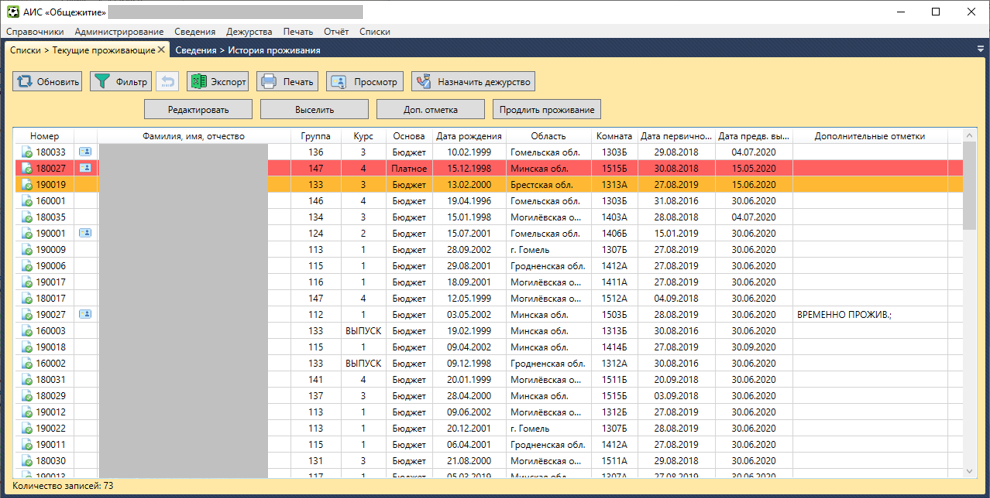Click Назначить дежурство toolbar button
This screenshot has height=498, width=990.
click(x=474, y=82)
